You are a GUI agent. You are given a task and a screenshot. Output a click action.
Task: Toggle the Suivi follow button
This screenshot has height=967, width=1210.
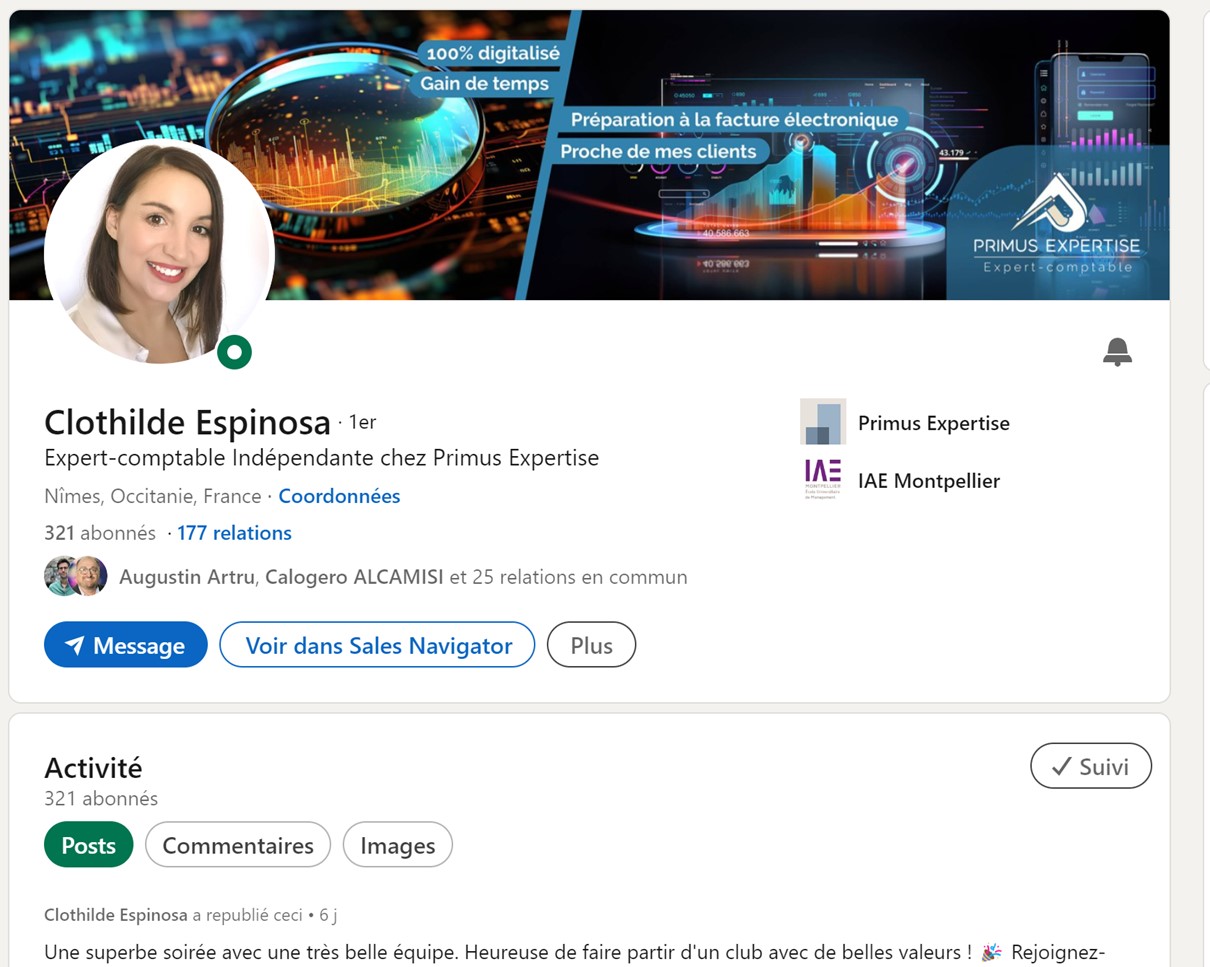(1090, 766)
